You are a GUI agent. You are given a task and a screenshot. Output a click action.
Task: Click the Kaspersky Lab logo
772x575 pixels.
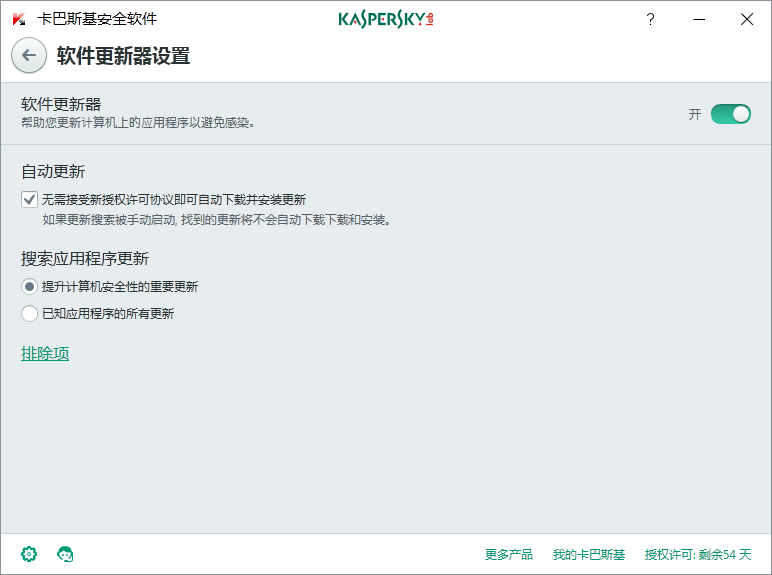point(386,19)
